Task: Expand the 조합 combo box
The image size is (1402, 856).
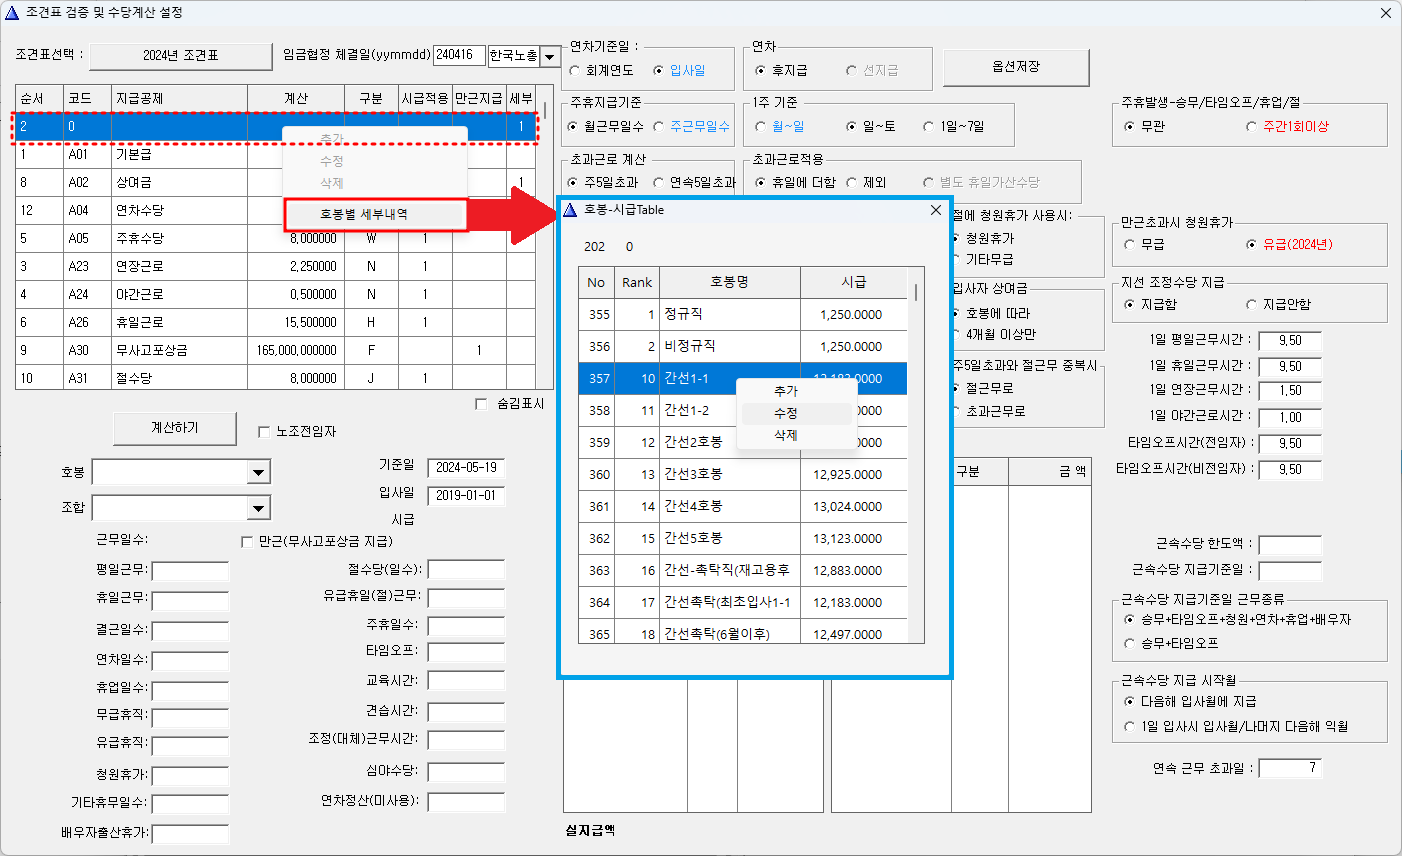Action: tap(258, 508)
